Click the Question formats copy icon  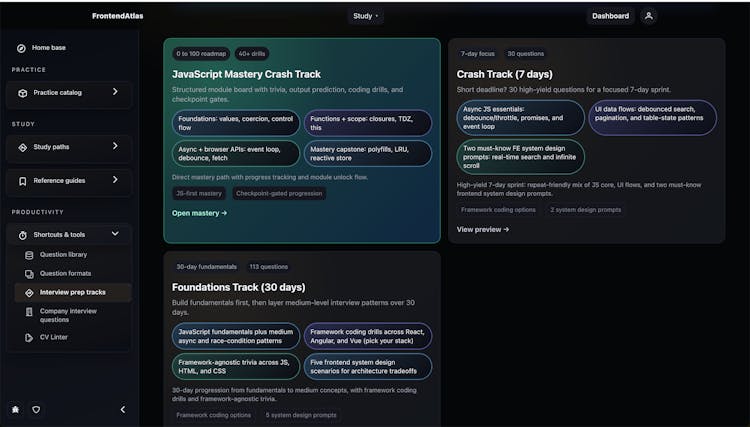(29, 274)
